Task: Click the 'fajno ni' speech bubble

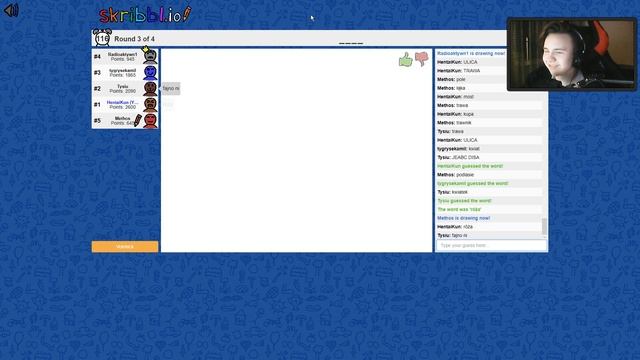Action: point(171,88)
